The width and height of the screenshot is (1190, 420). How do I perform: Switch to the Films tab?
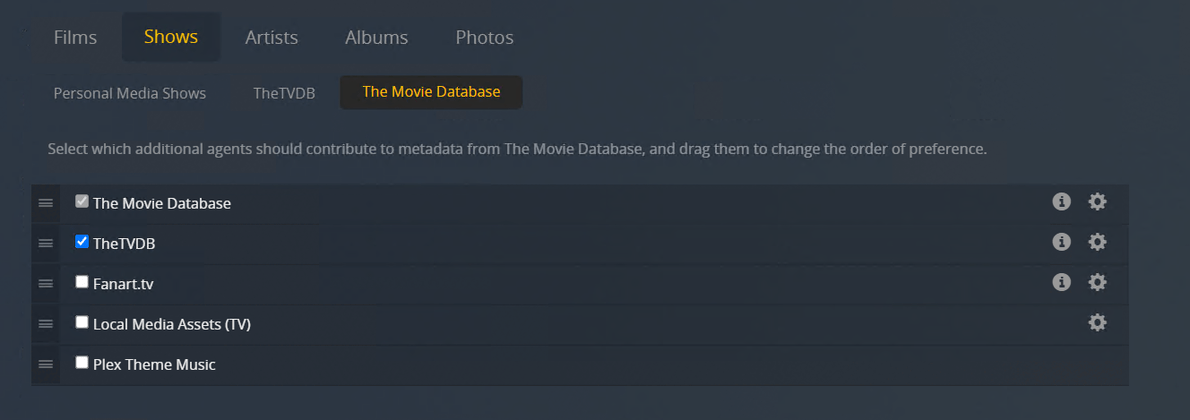[x=75, y=37]
